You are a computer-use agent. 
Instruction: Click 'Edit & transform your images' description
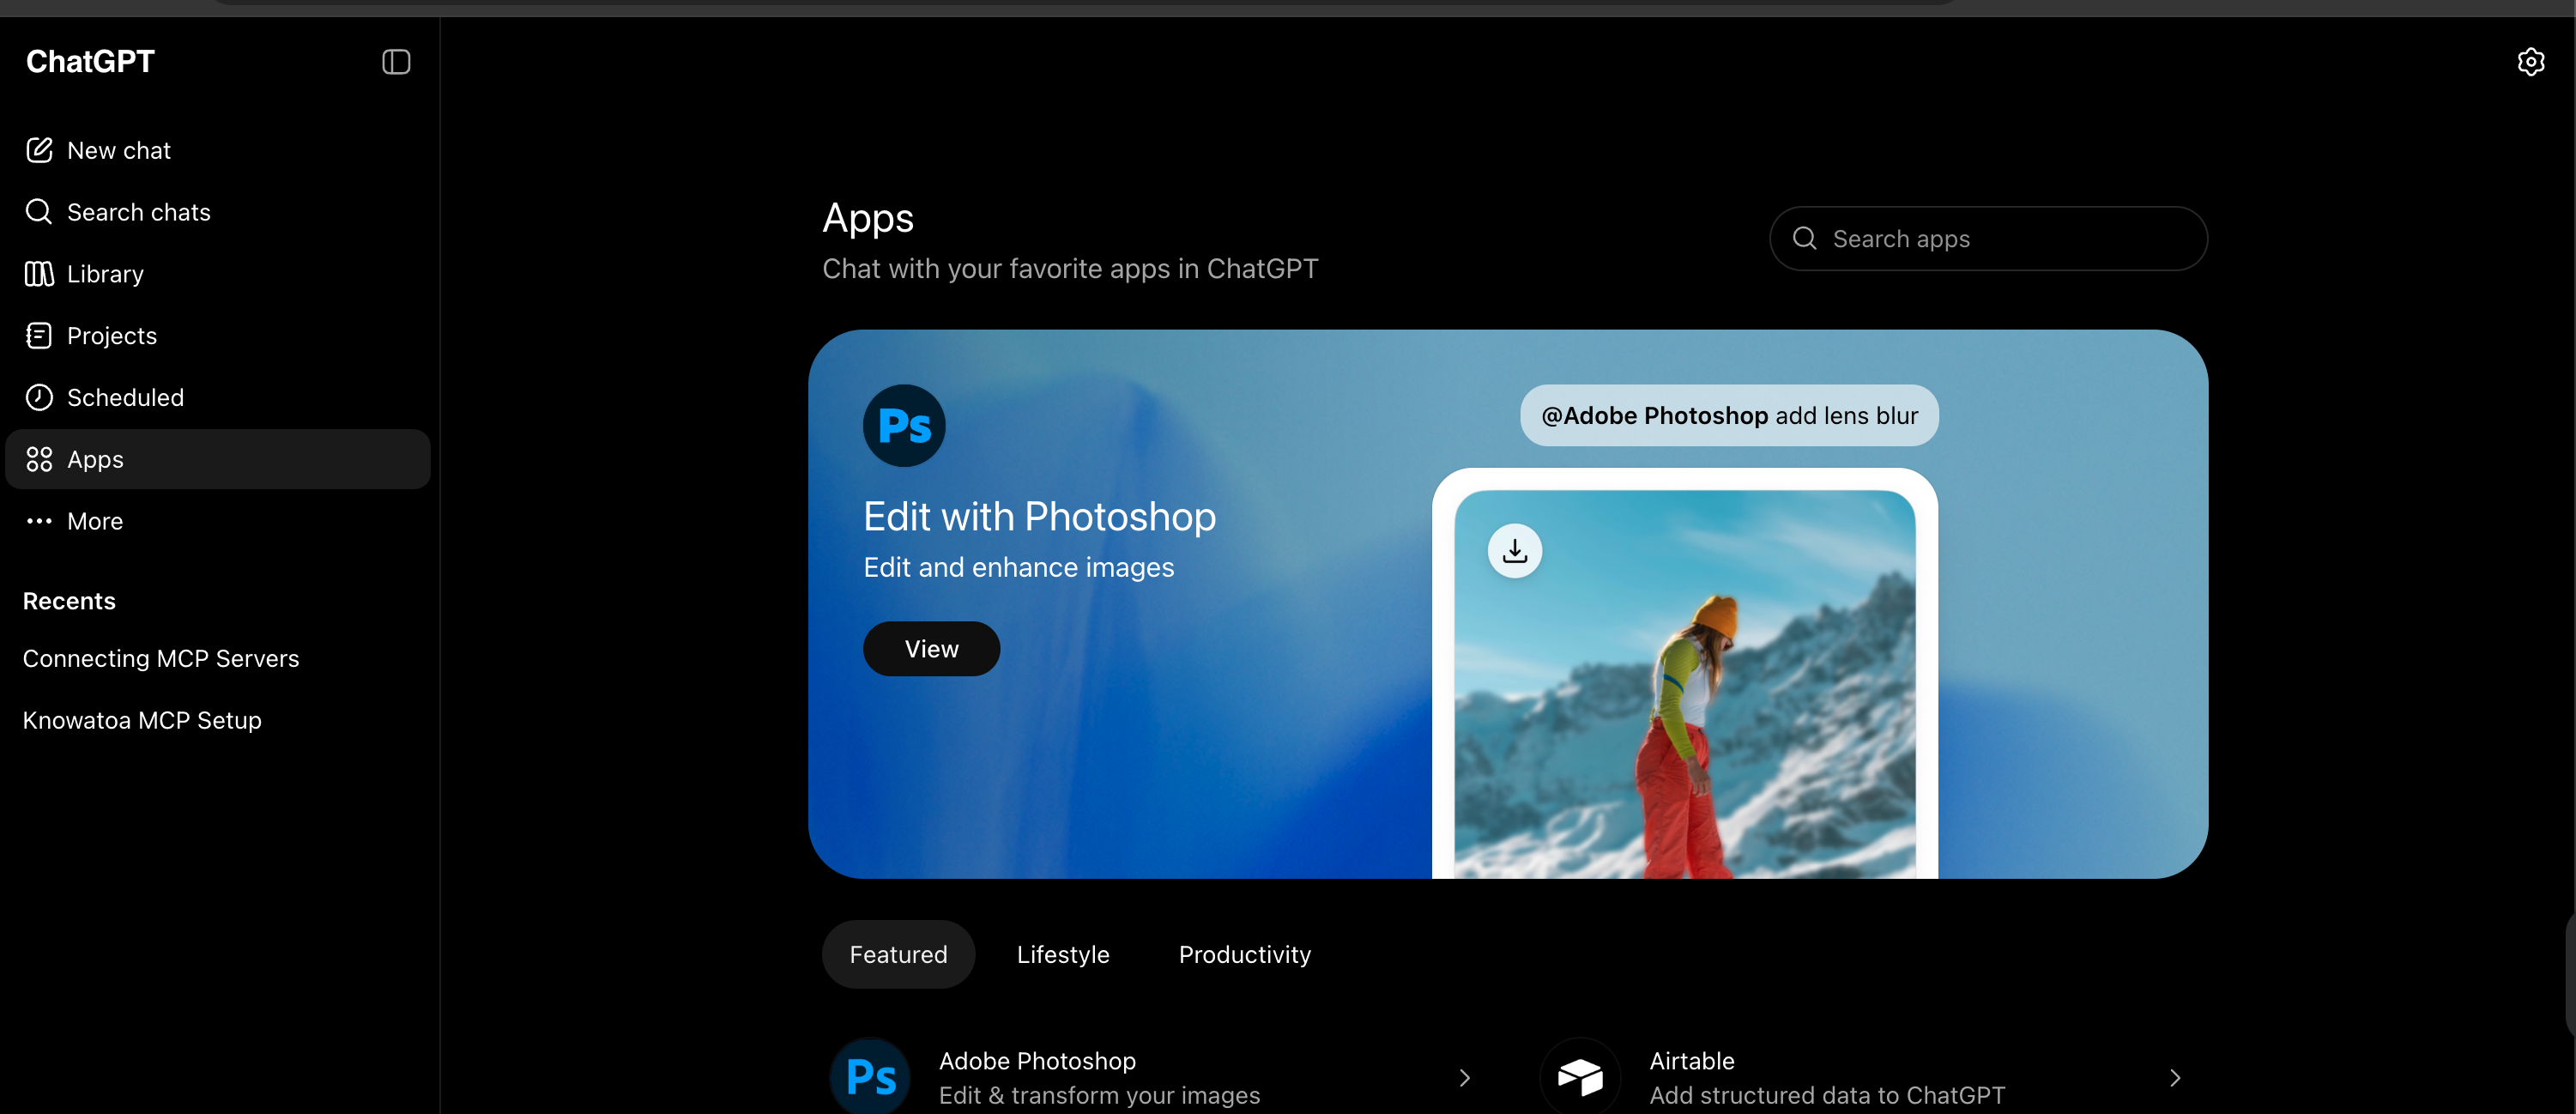pos(1099,1095)
